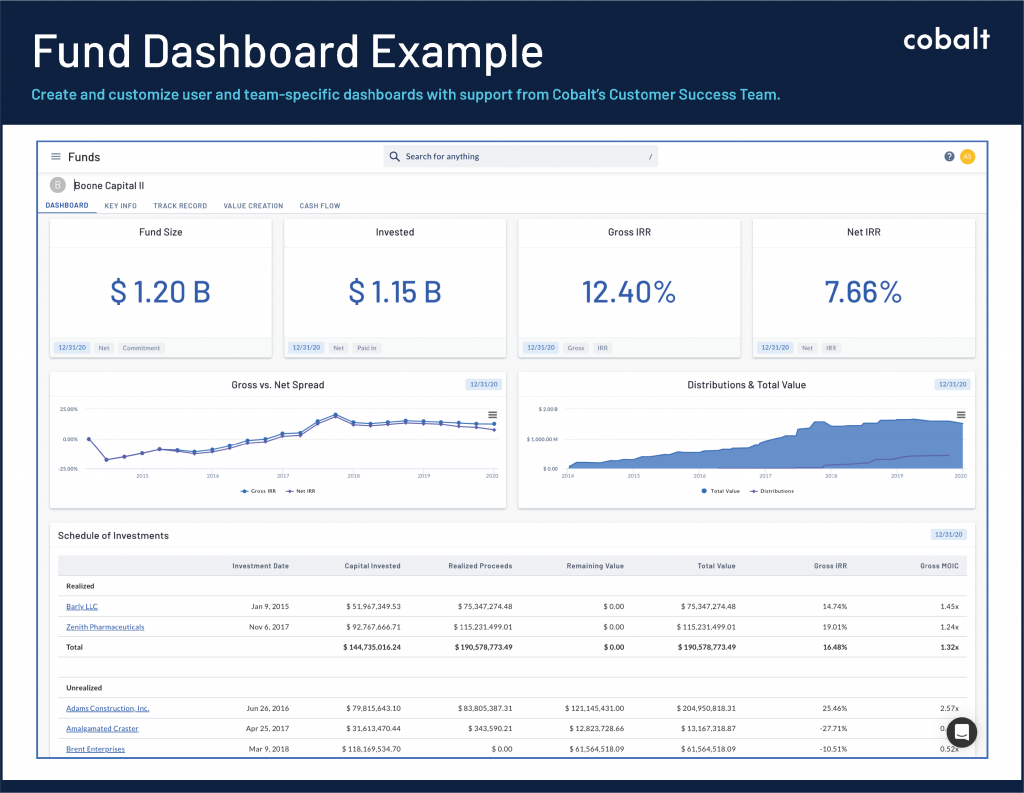Open Barly LLC investment details

click(x=80, y=606)
